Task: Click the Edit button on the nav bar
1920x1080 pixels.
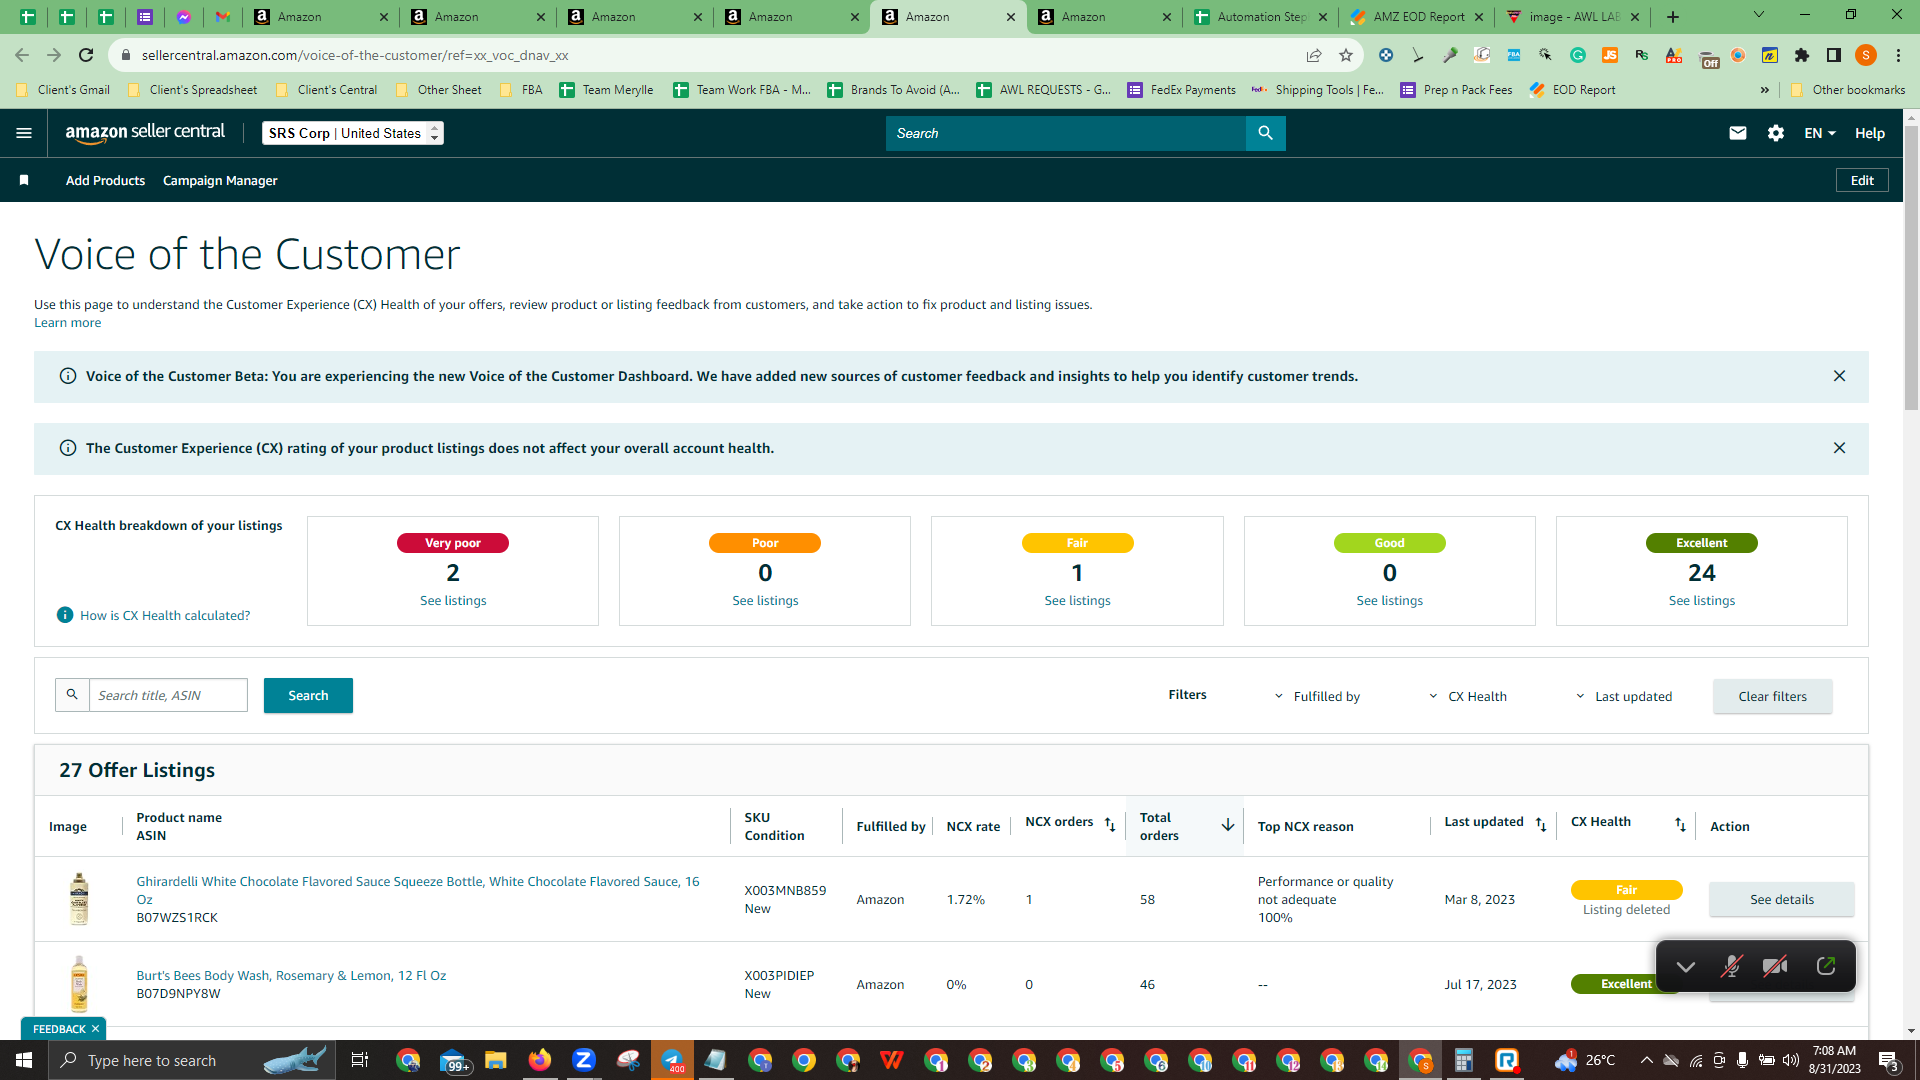Action: pyautogui.click(x=1862, y=181)
